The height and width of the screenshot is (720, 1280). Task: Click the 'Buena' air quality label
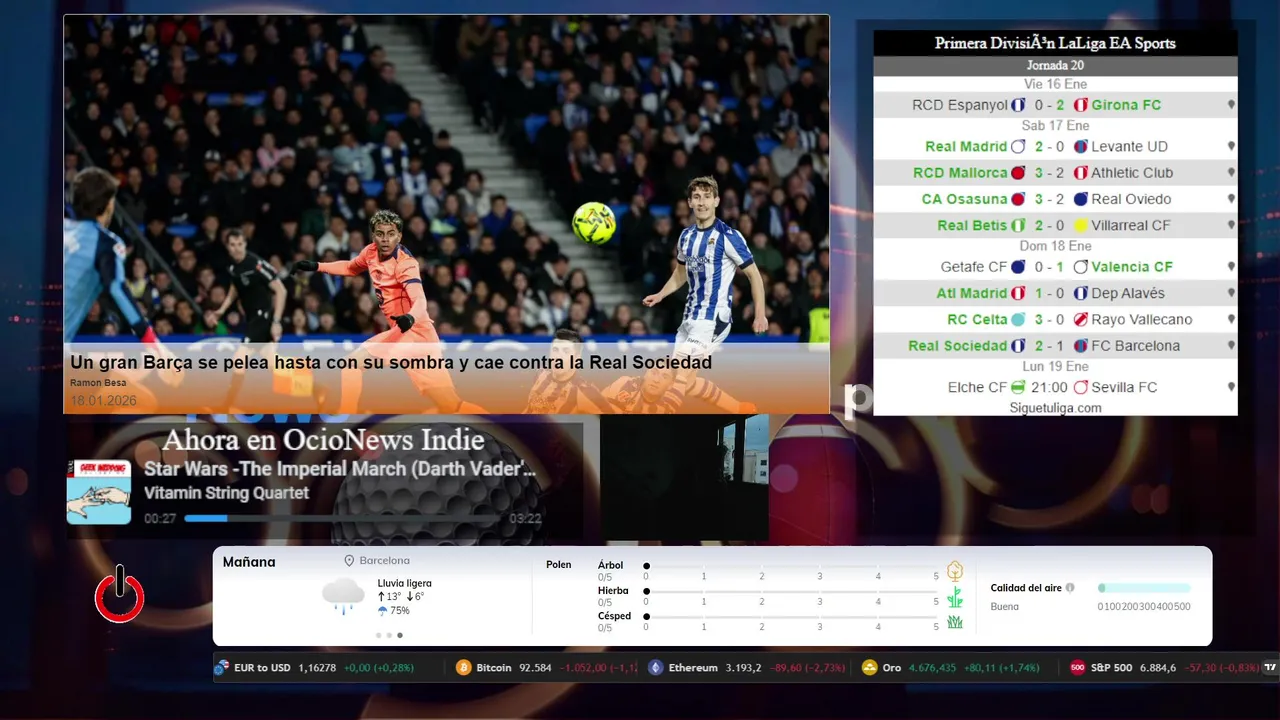click(x=1004, y=607)
